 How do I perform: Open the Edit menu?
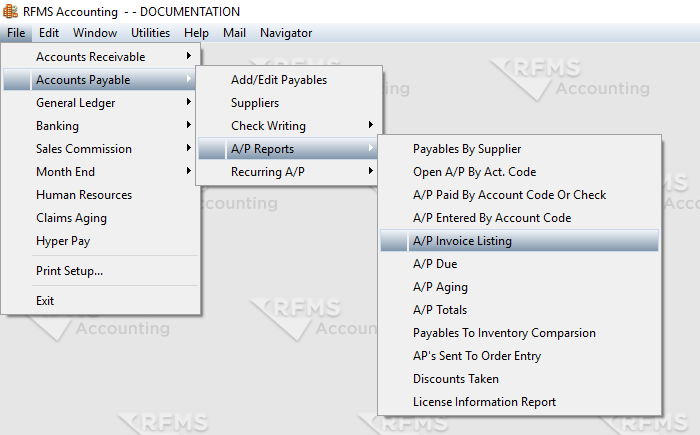coord(49,33)
